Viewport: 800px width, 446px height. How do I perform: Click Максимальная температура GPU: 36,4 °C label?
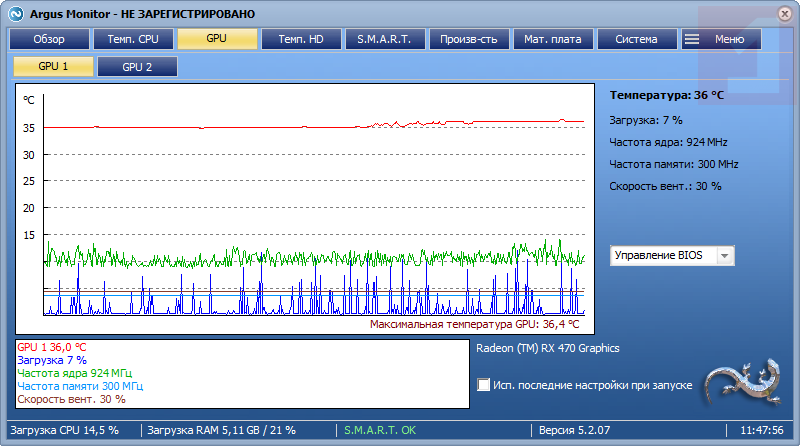tap(474, 325)
